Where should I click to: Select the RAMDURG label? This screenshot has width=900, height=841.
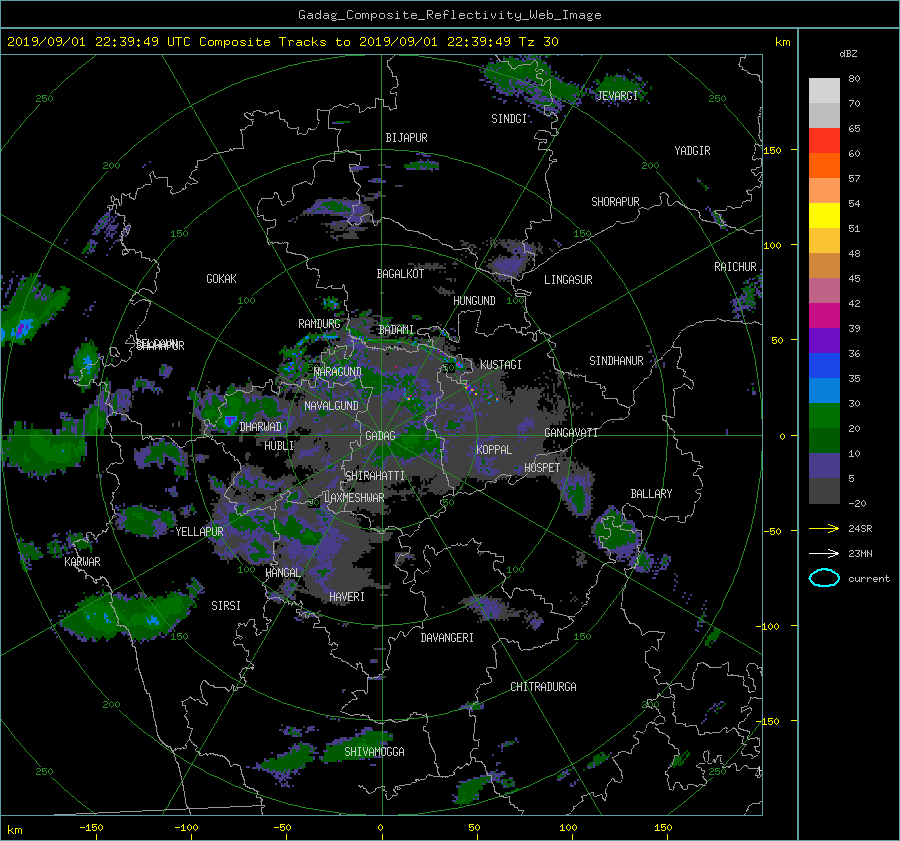319,324
